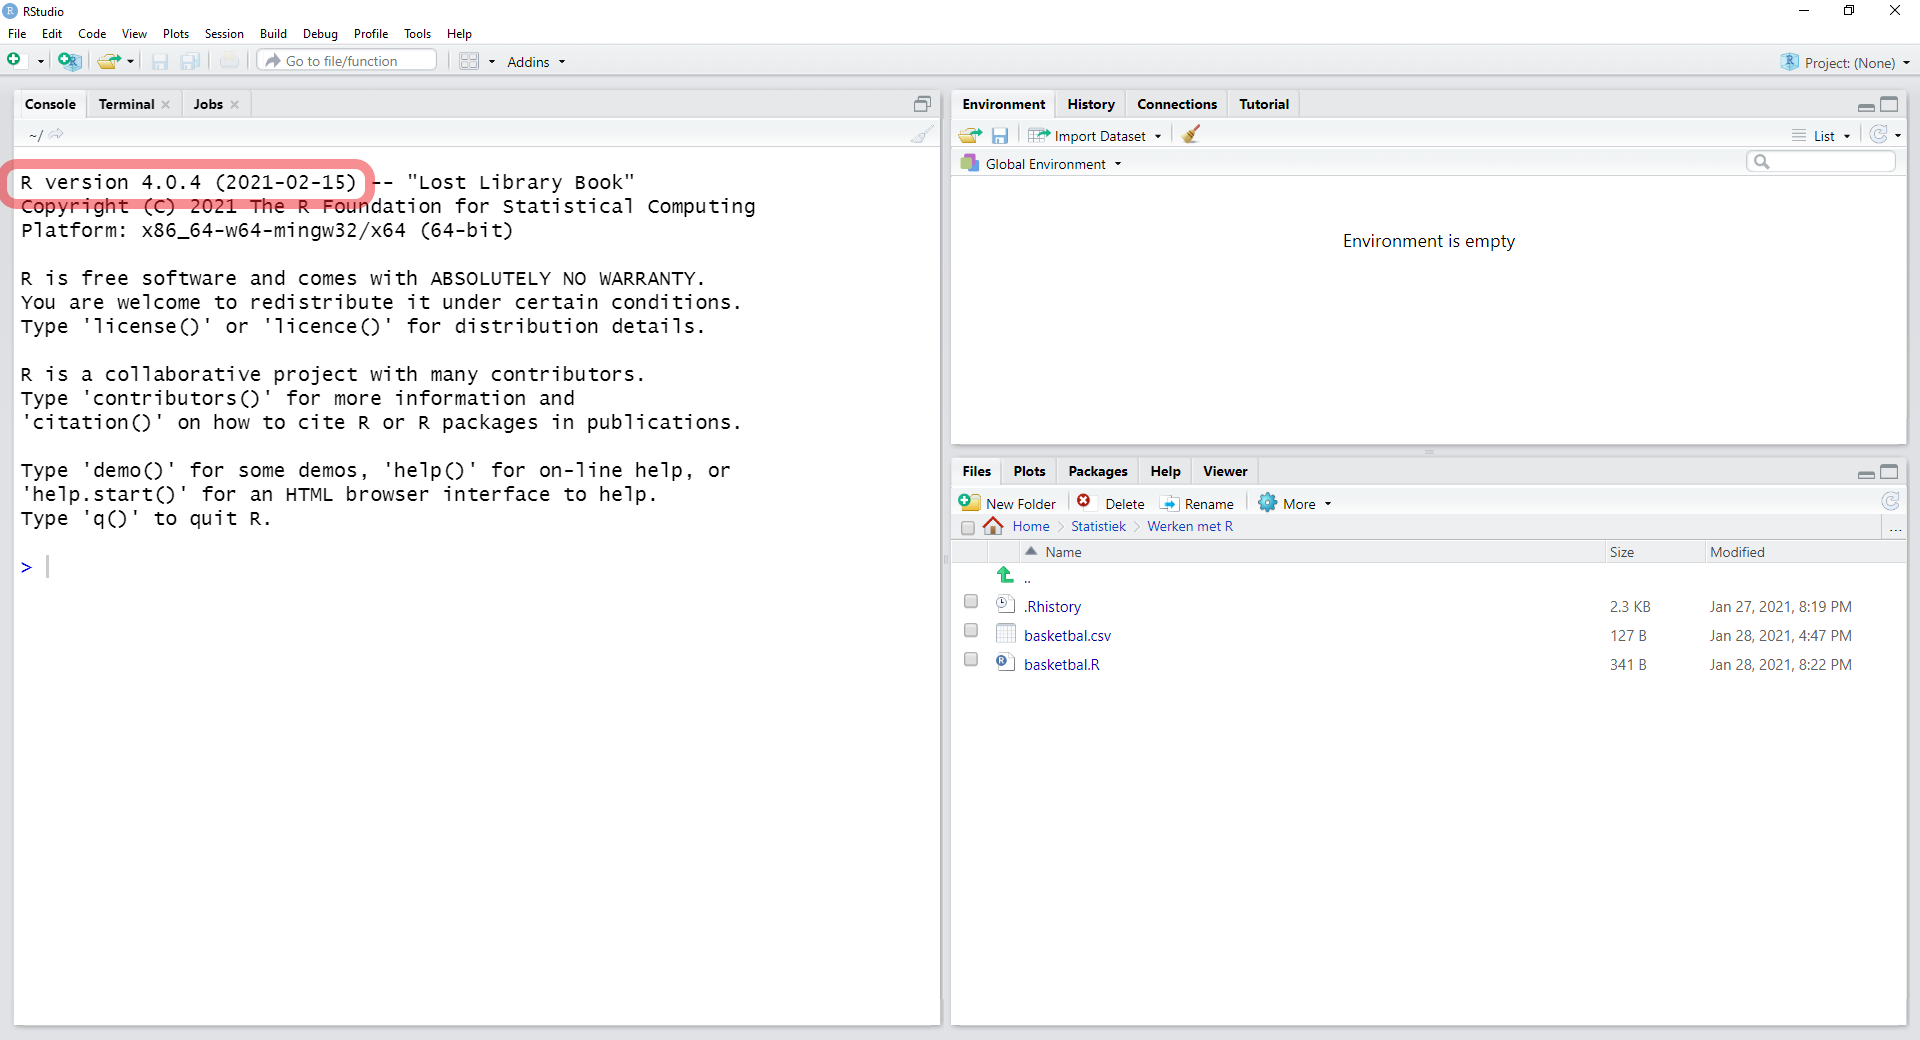Check the basketbal.R file checkbox
This screenshot has width=1920, height=1040.
pos(970,659)
